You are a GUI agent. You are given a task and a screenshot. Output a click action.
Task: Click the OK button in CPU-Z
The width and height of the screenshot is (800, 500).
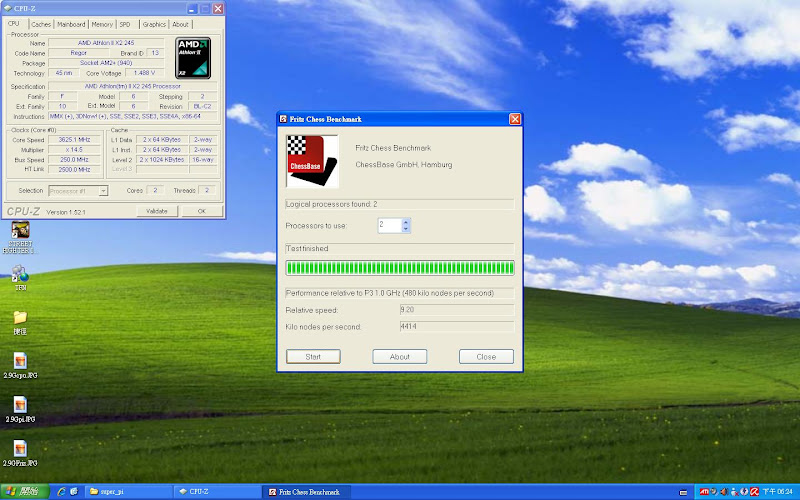(x=202, y=211)
